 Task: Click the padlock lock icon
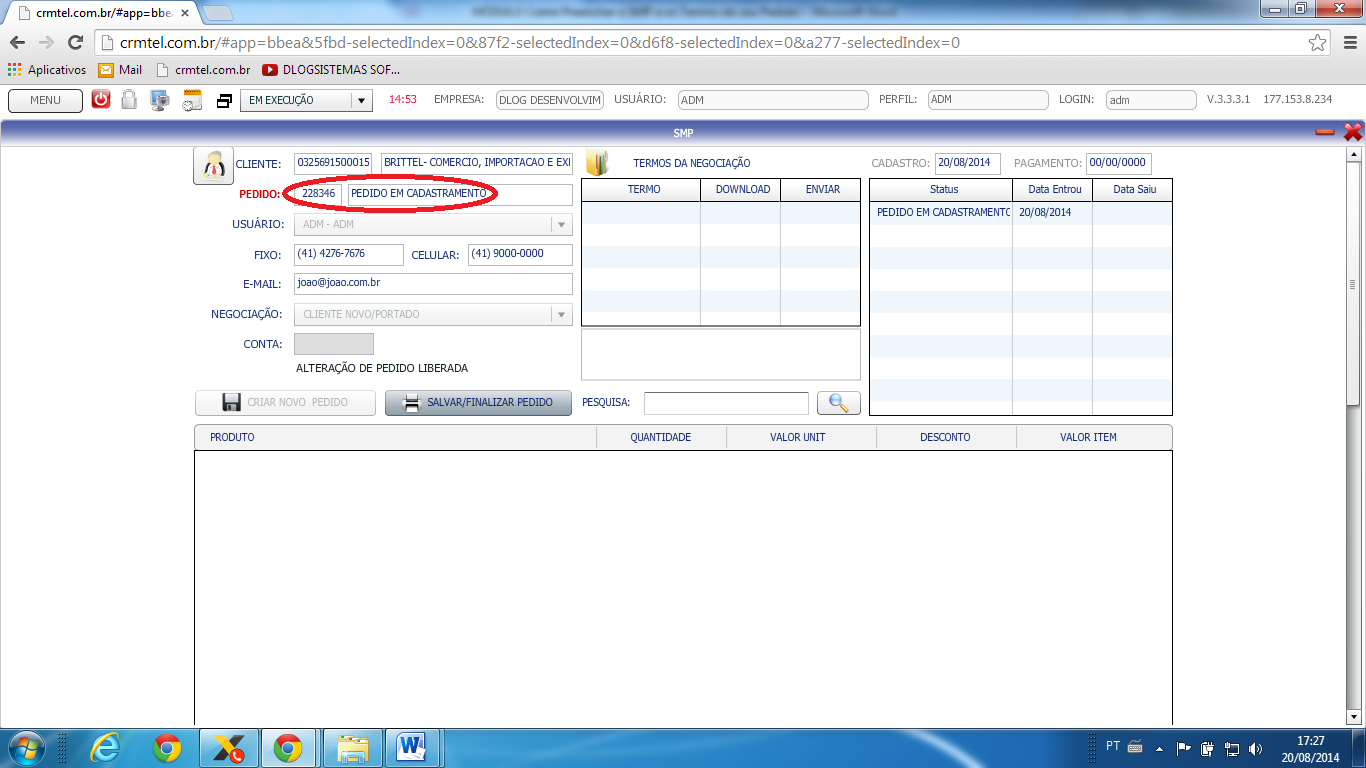[129, 99]
